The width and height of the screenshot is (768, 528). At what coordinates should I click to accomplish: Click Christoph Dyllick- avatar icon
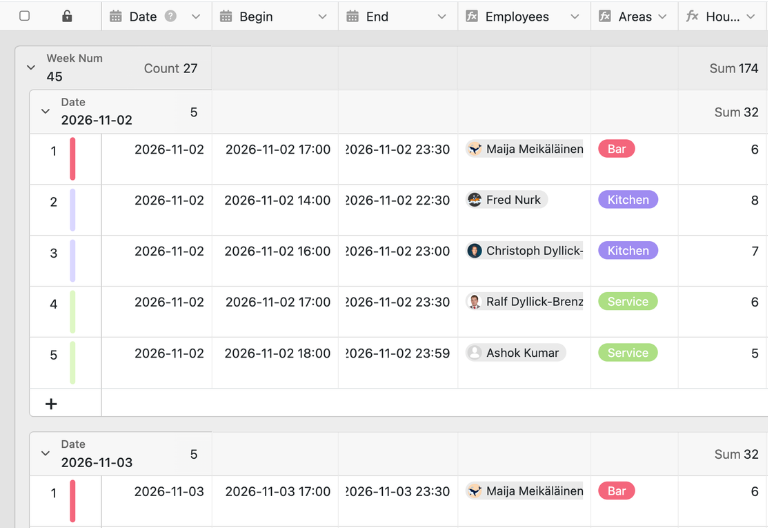[x=474, y=251]
